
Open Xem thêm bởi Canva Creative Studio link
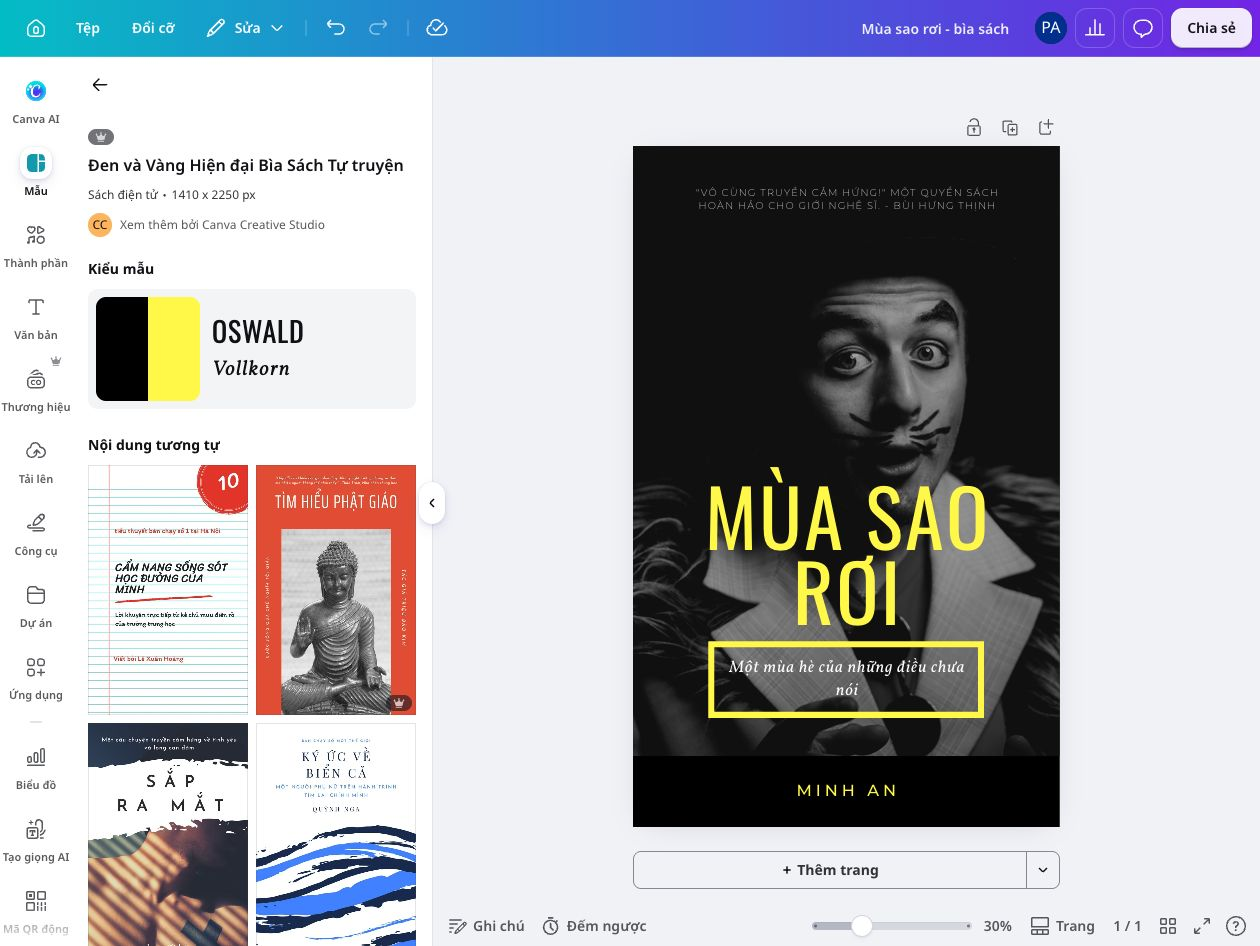pos(222,225)
